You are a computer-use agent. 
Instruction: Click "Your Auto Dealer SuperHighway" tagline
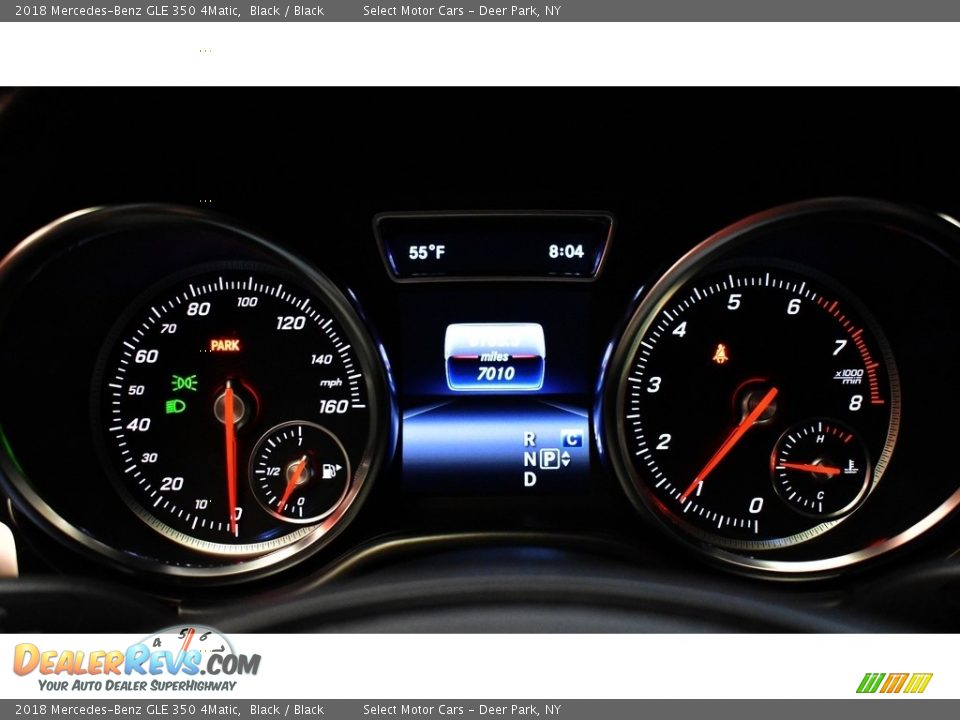click(137, 685)
